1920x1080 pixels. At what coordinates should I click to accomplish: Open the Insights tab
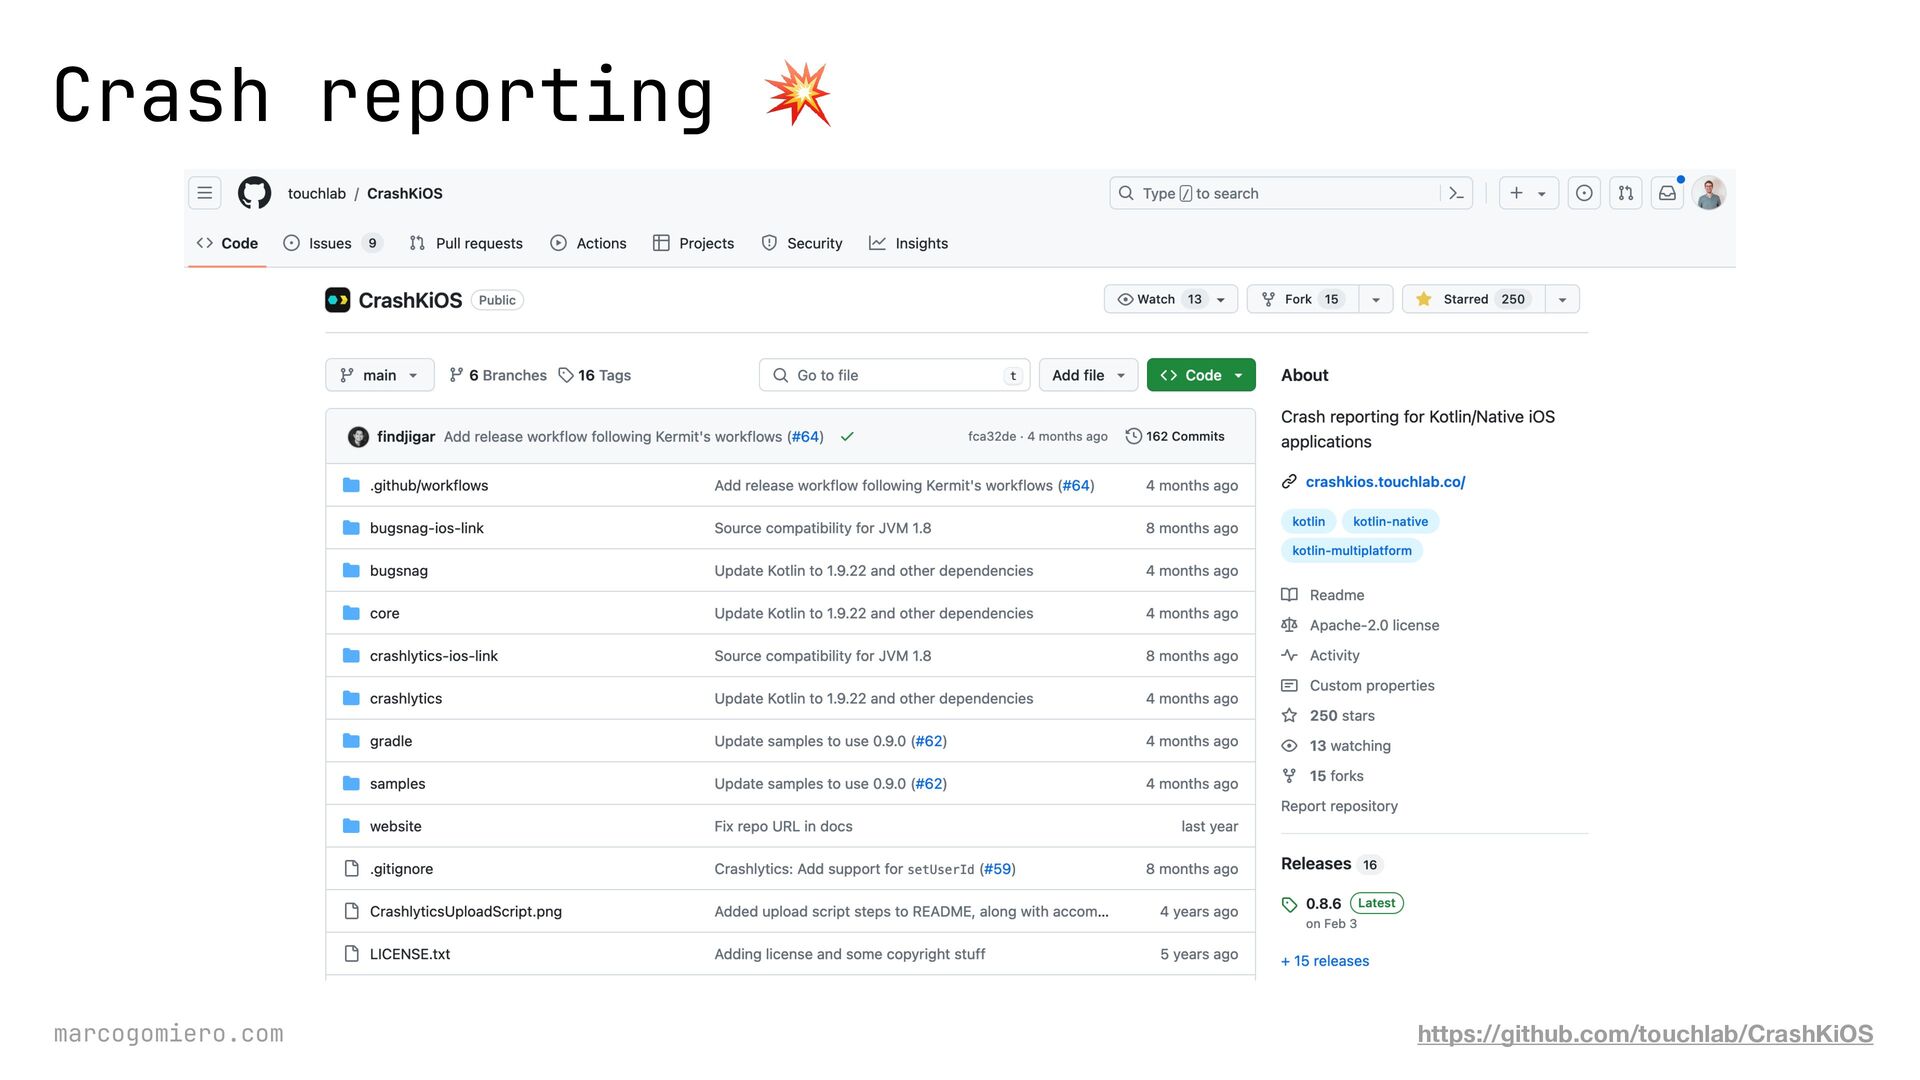(908, 243)
